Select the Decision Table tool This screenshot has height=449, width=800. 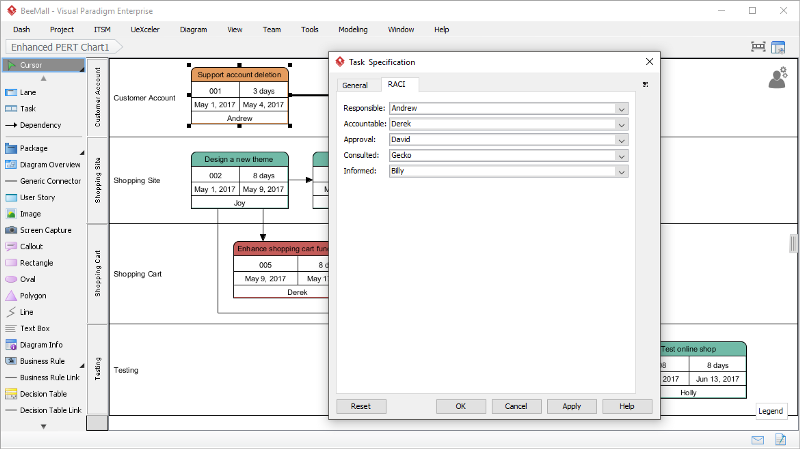click(42, 394)
